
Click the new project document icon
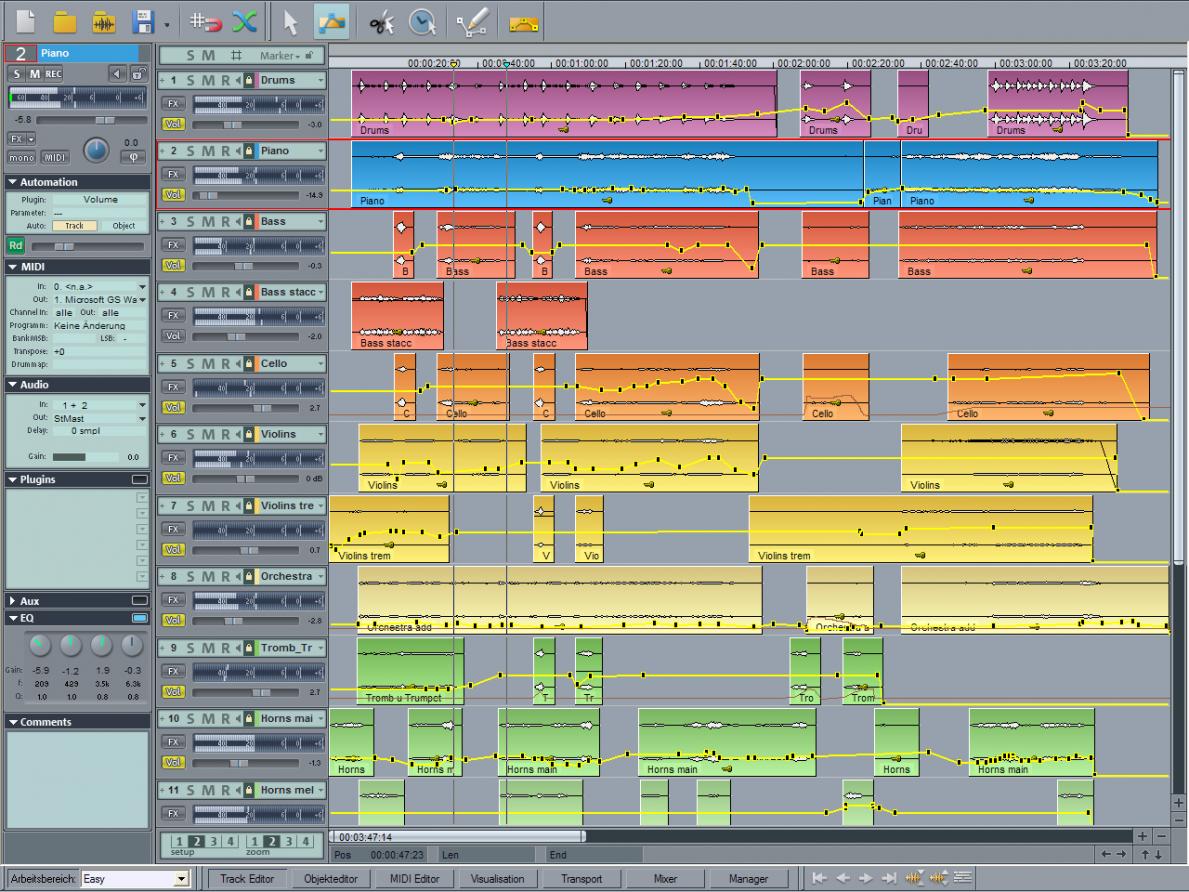click(x=25, y=21)
